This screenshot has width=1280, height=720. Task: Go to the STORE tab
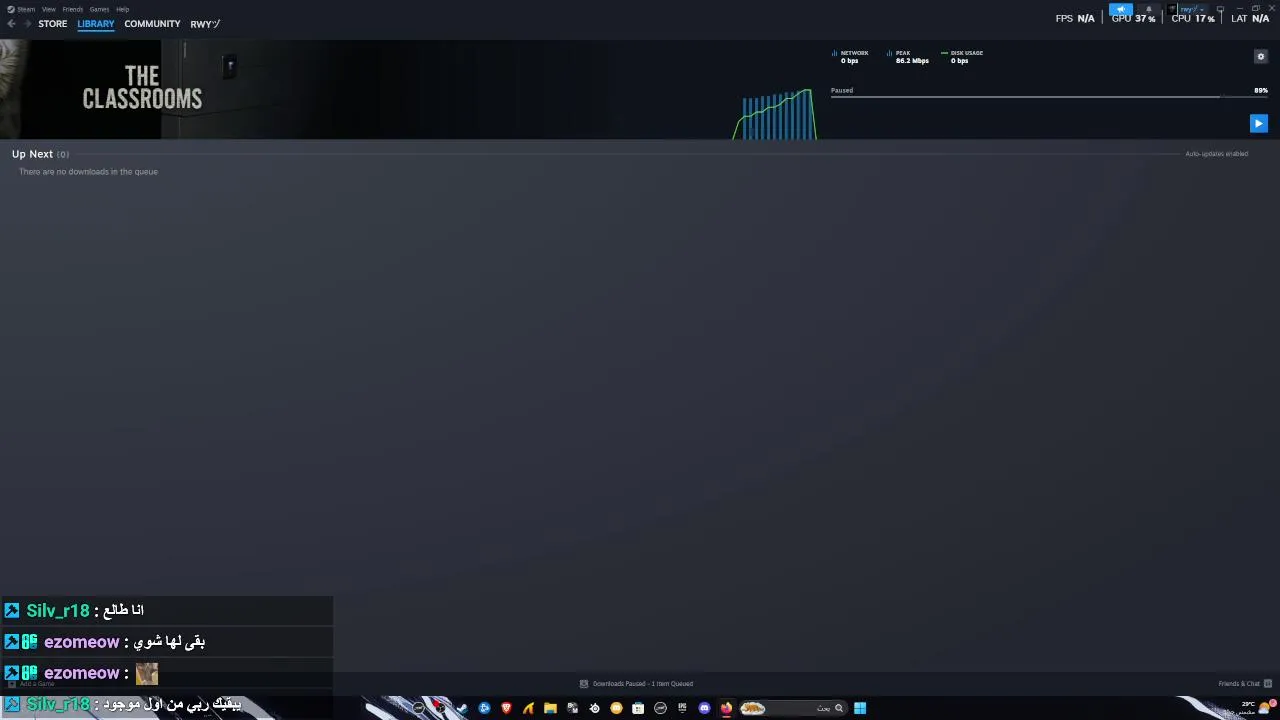[x=53, y=24]
